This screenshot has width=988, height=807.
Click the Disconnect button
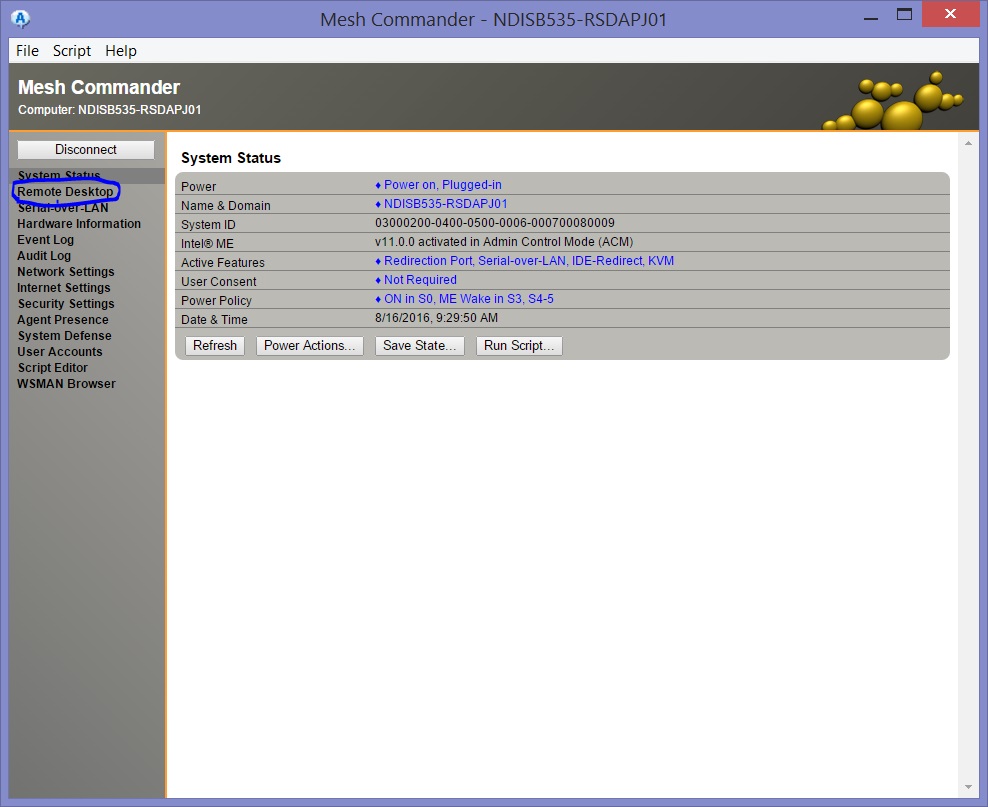coord(86,149)
